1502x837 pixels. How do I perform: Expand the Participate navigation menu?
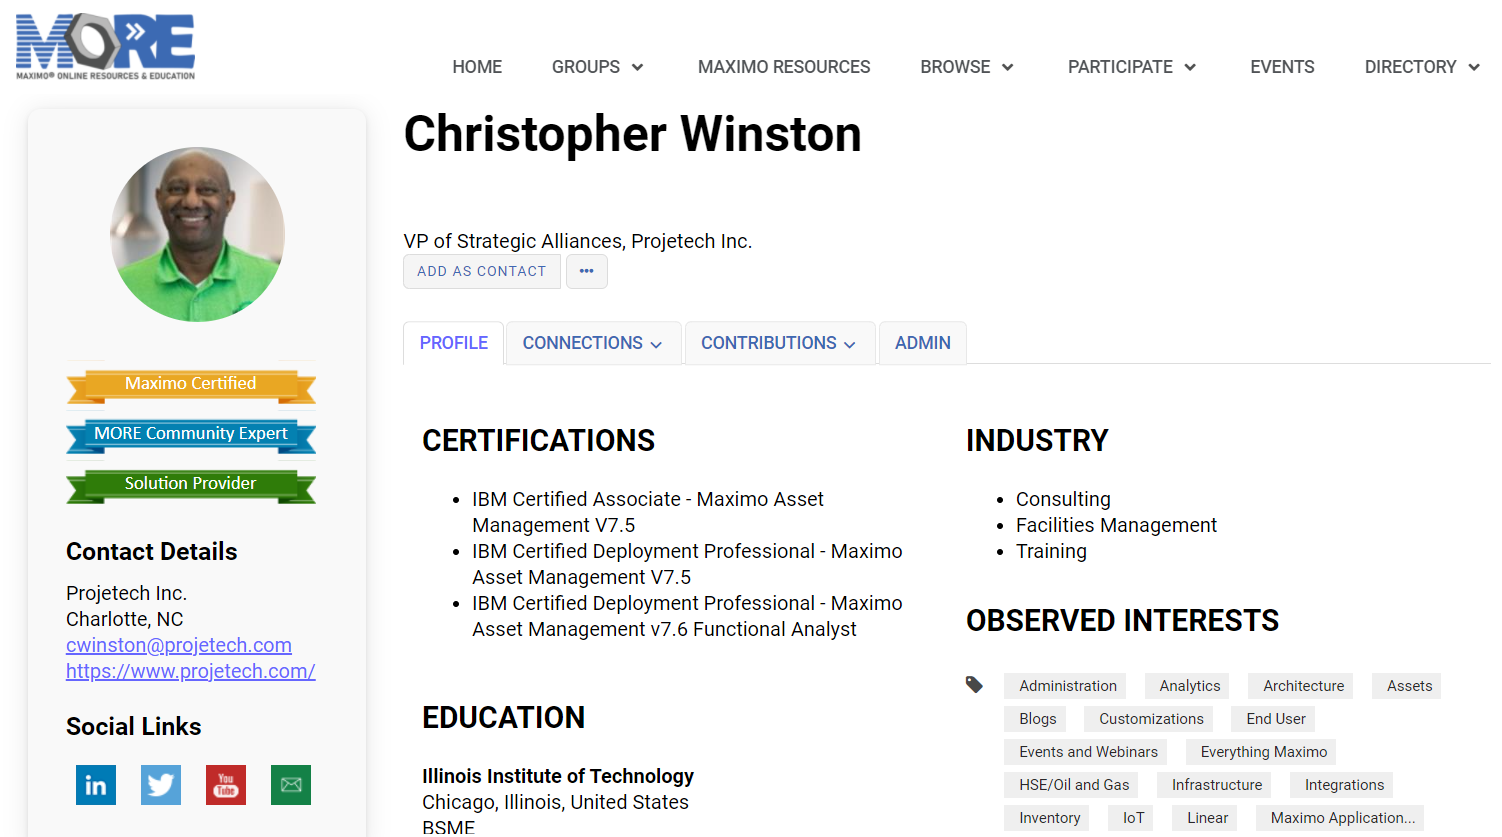[1132, 67]
